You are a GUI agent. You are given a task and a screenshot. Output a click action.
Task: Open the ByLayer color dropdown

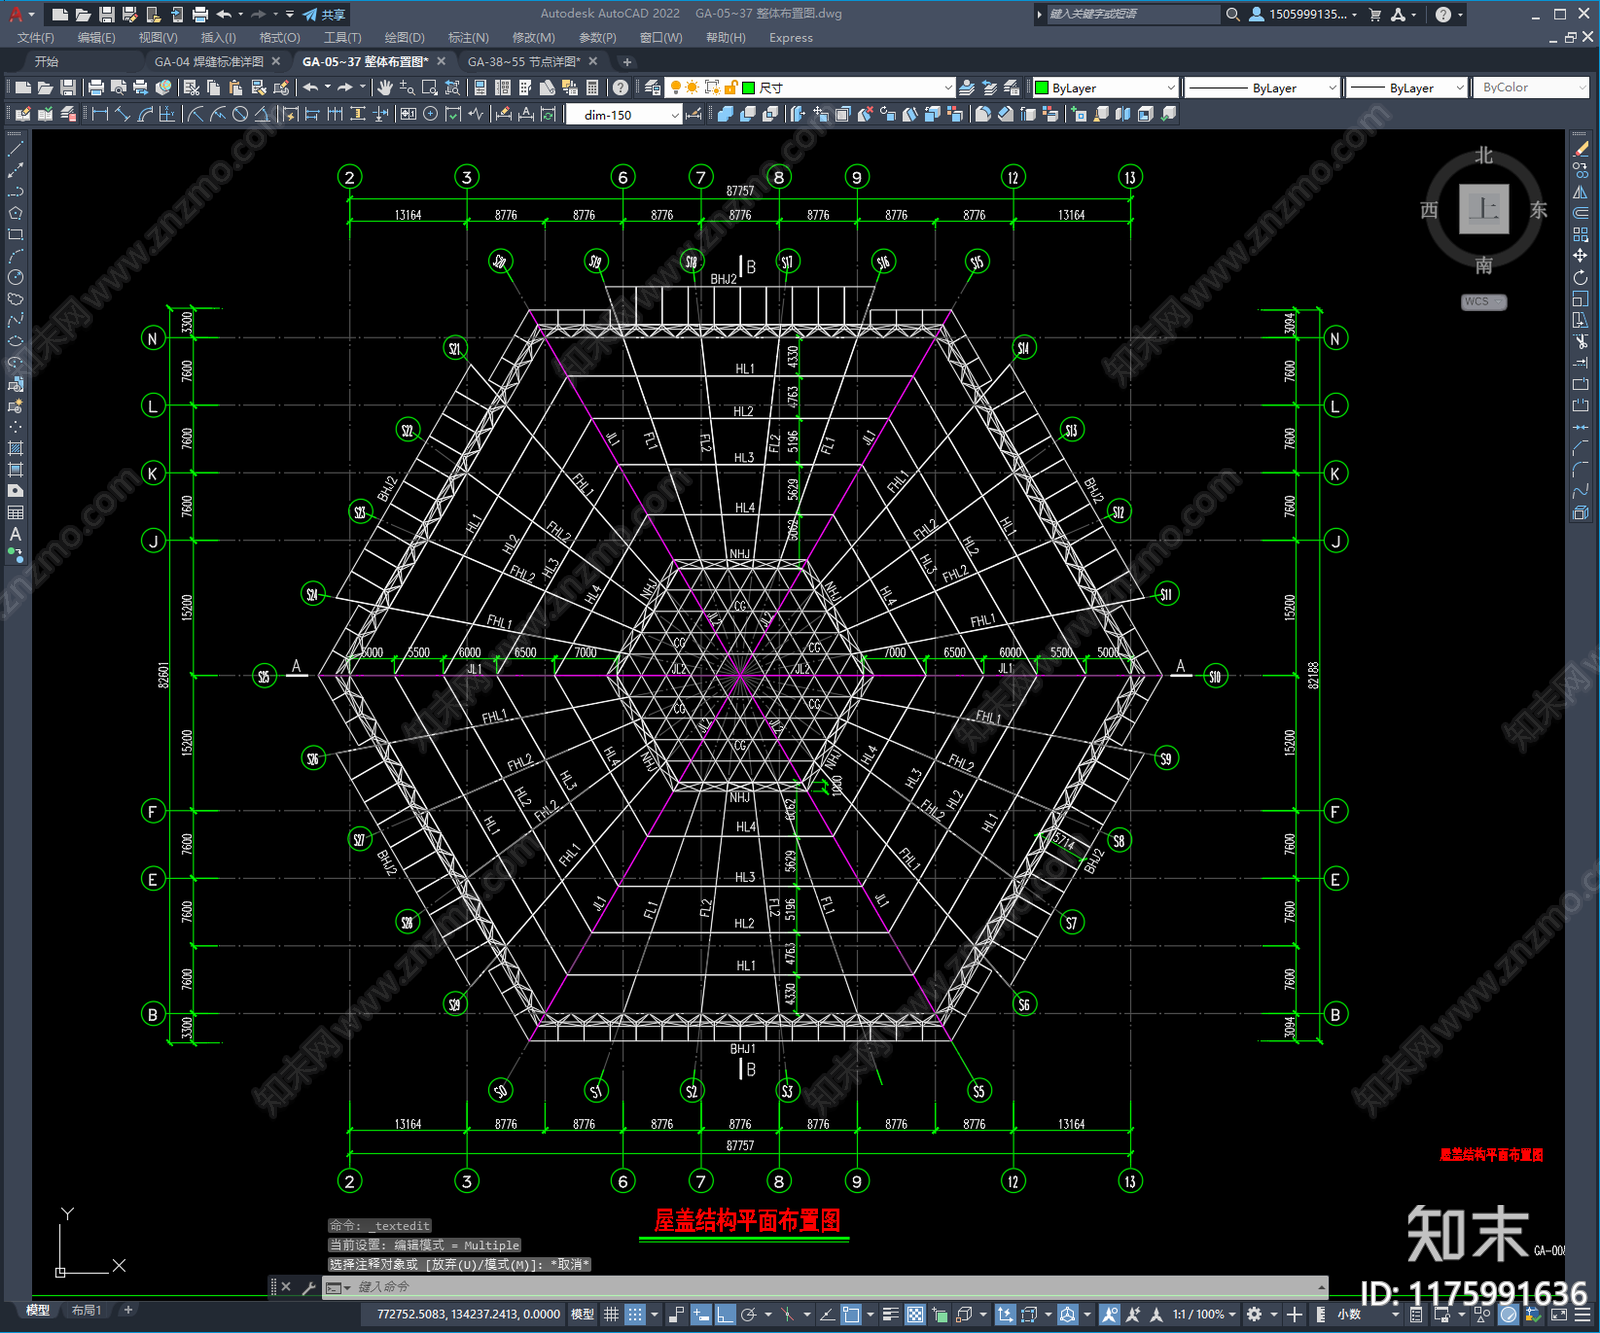1105,88
